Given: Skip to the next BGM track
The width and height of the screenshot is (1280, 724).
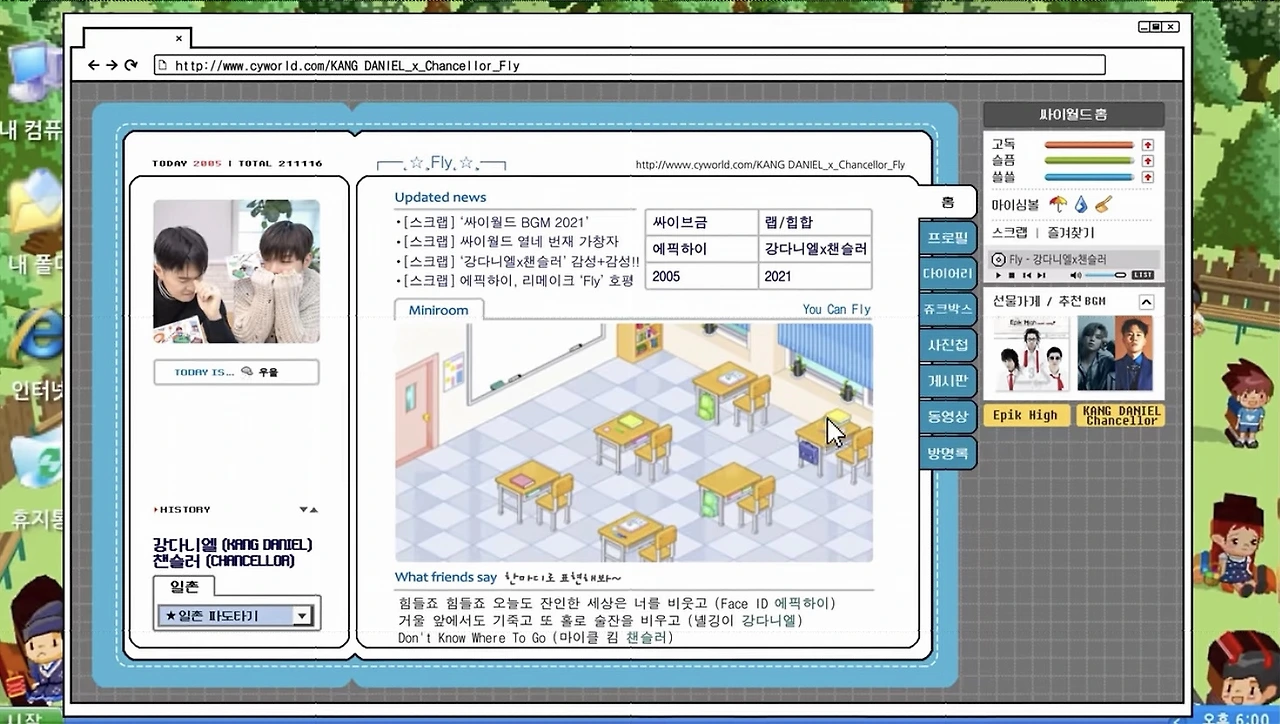Looking at the screenshot, I should [1041, 275].
